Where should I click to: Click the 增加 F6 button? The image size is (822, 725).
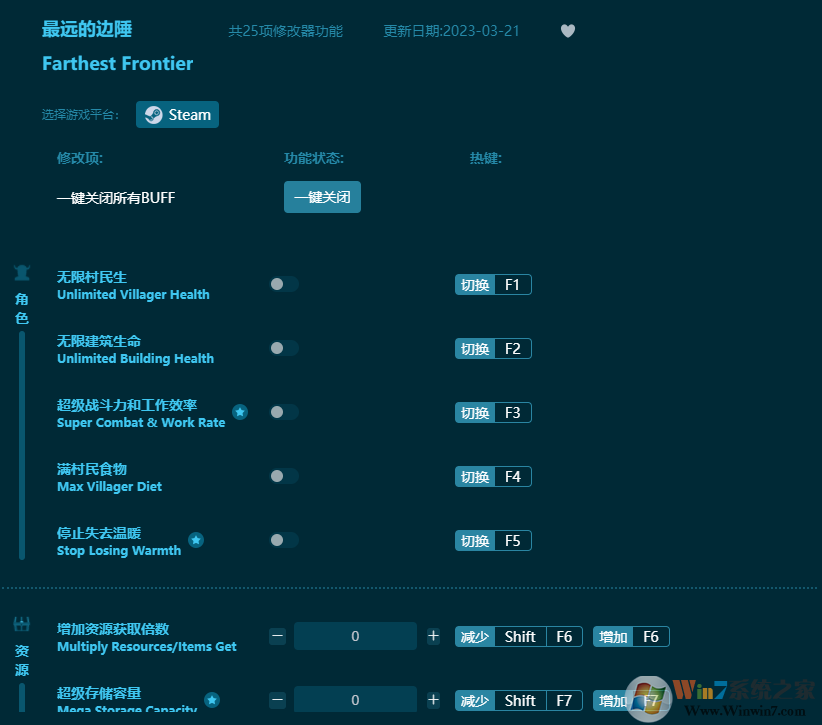coord(630,636)
